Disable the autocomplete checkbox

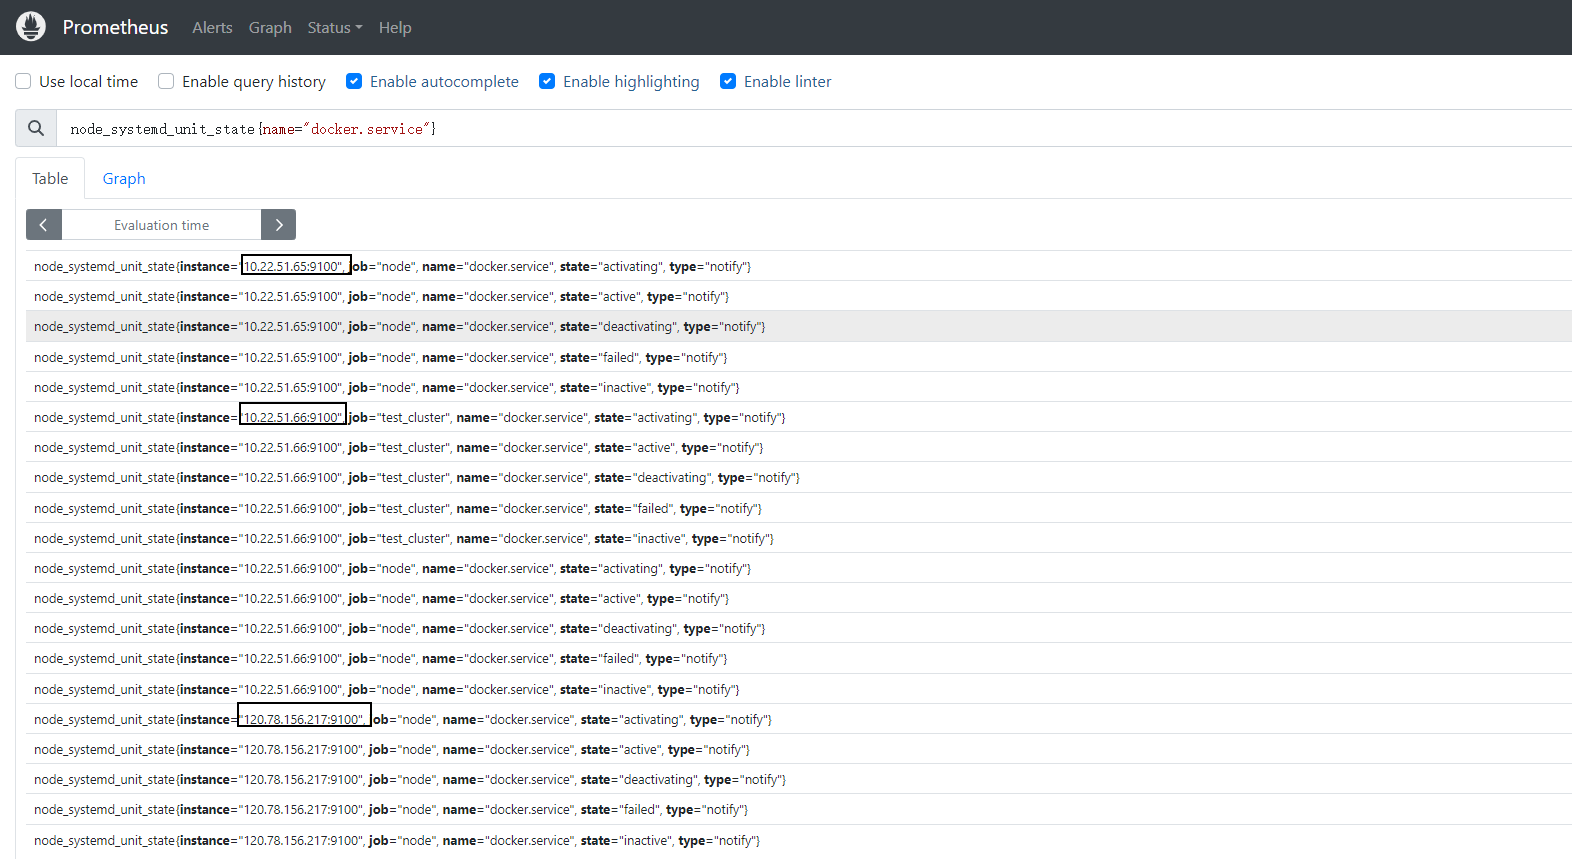tap(354, 81)
